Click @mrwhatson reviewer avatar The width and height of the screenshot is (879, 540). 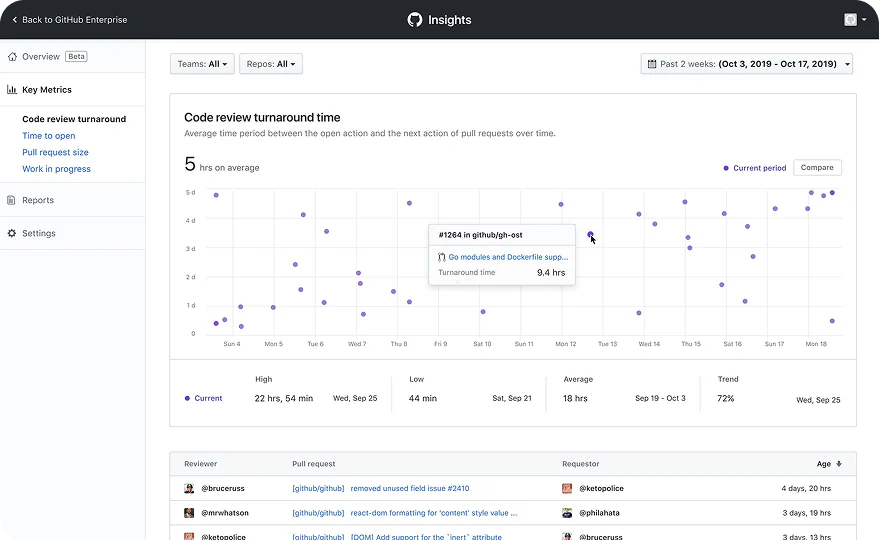189,513
